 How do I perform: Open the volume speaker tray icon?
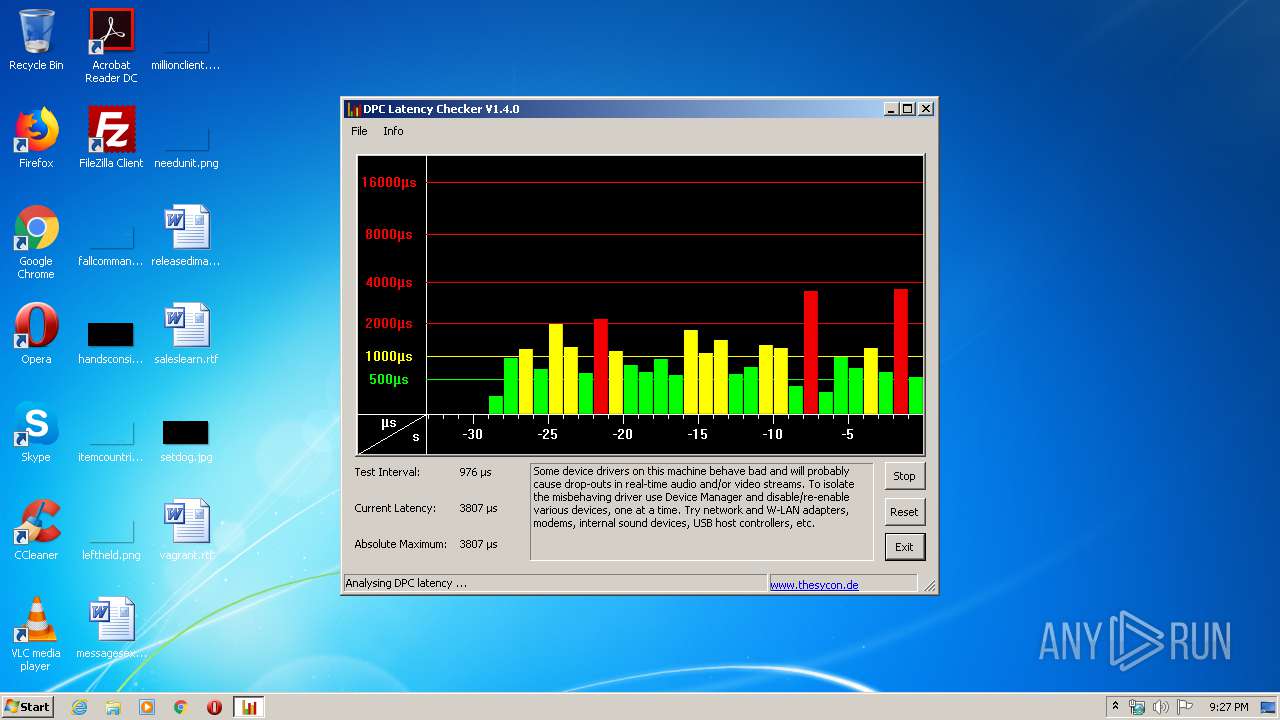point(1161,707)
